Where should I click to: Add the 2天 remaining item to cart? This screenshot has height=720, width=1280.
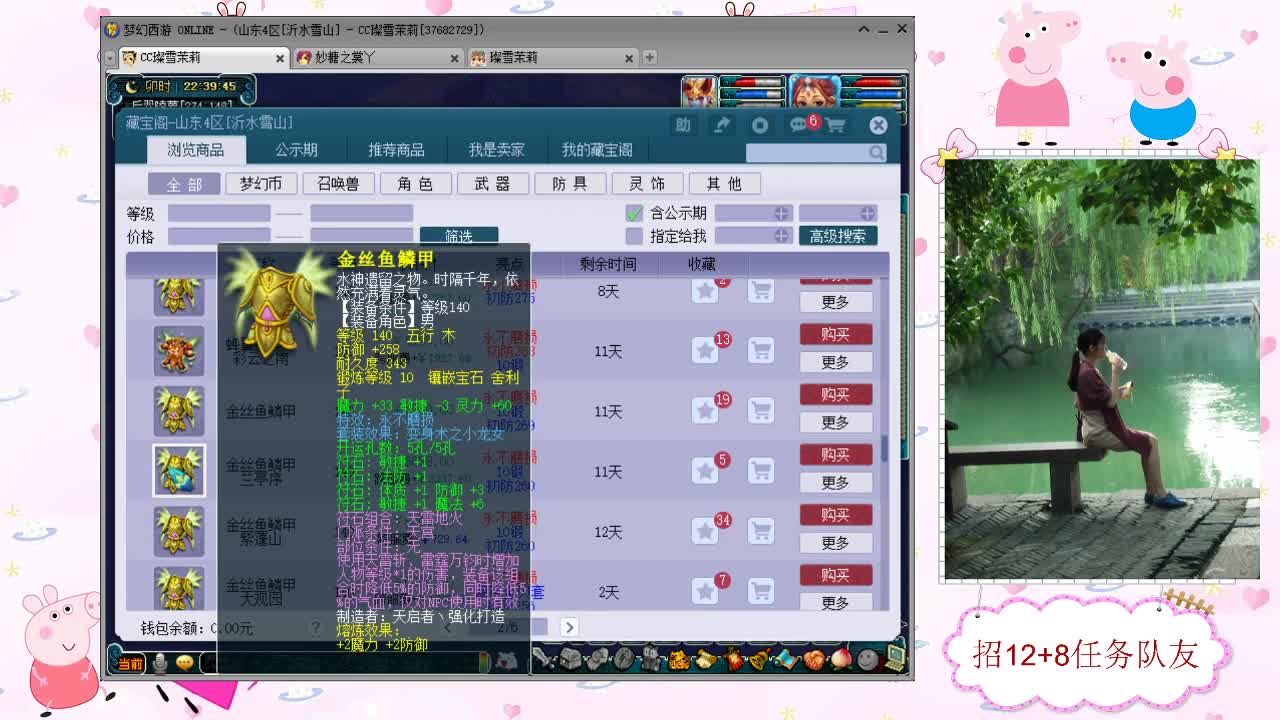(762, 591)
